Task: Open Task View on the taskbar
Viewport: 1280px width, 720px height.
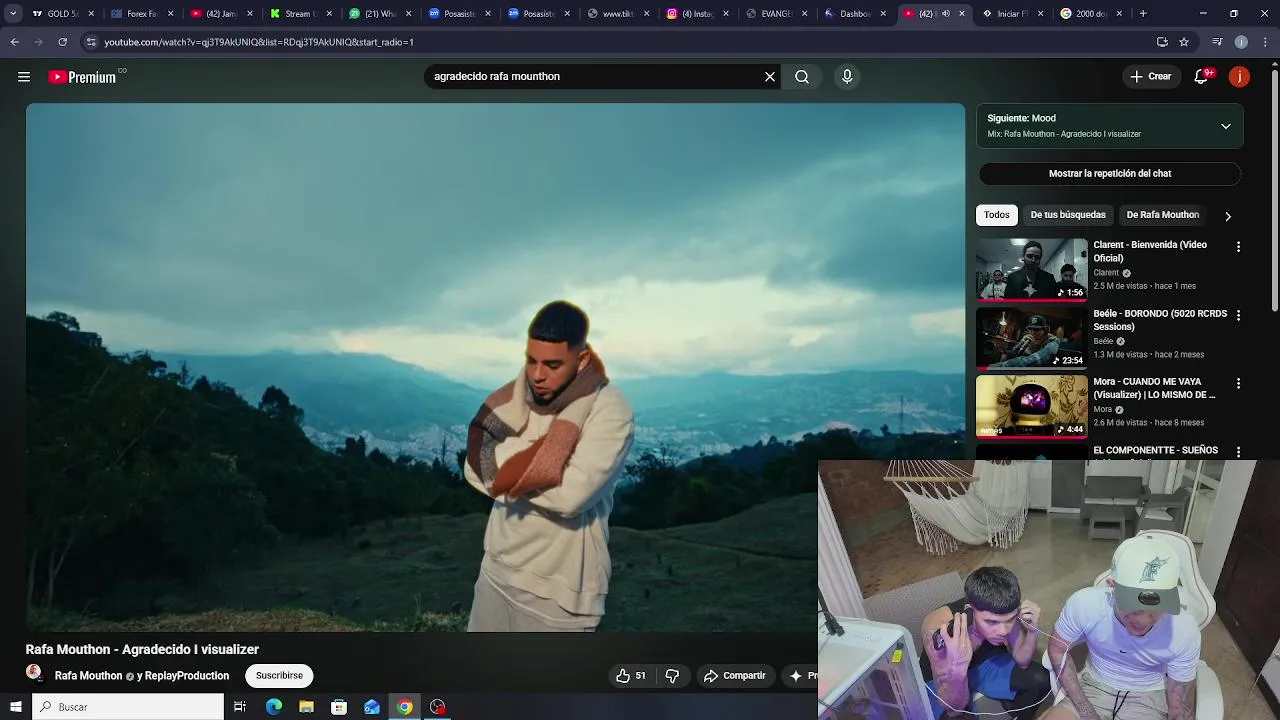Action: pos(240,707)
